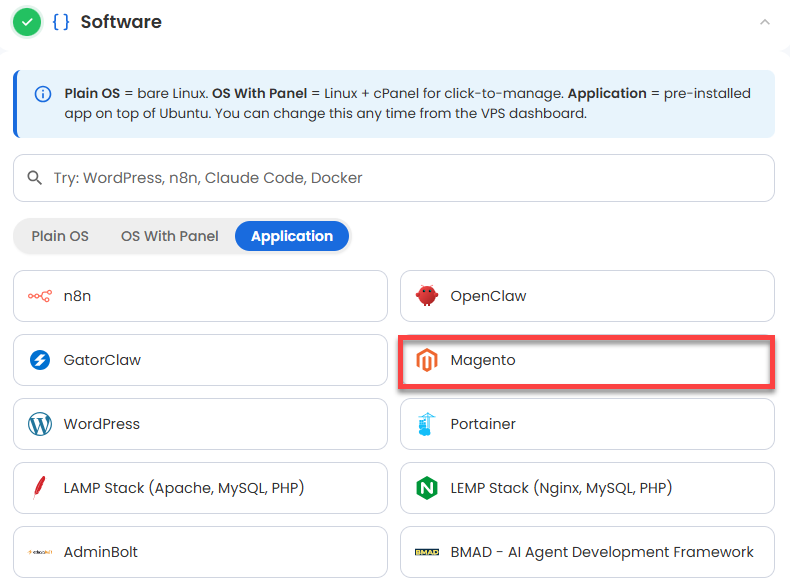Click the curly braces Software icon

click(61, 22)
